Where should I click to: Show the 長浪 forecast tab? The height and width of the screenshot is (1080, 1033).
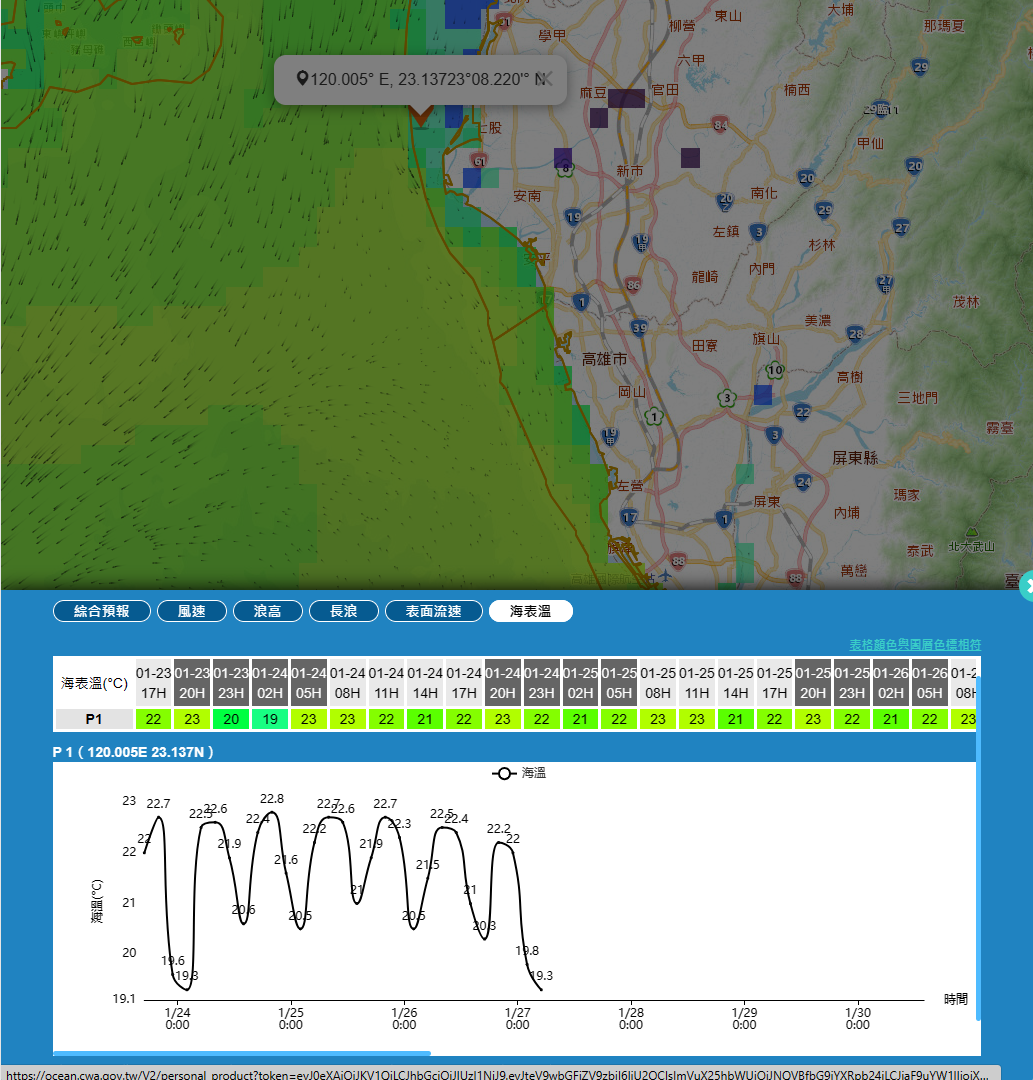point(343,611)
